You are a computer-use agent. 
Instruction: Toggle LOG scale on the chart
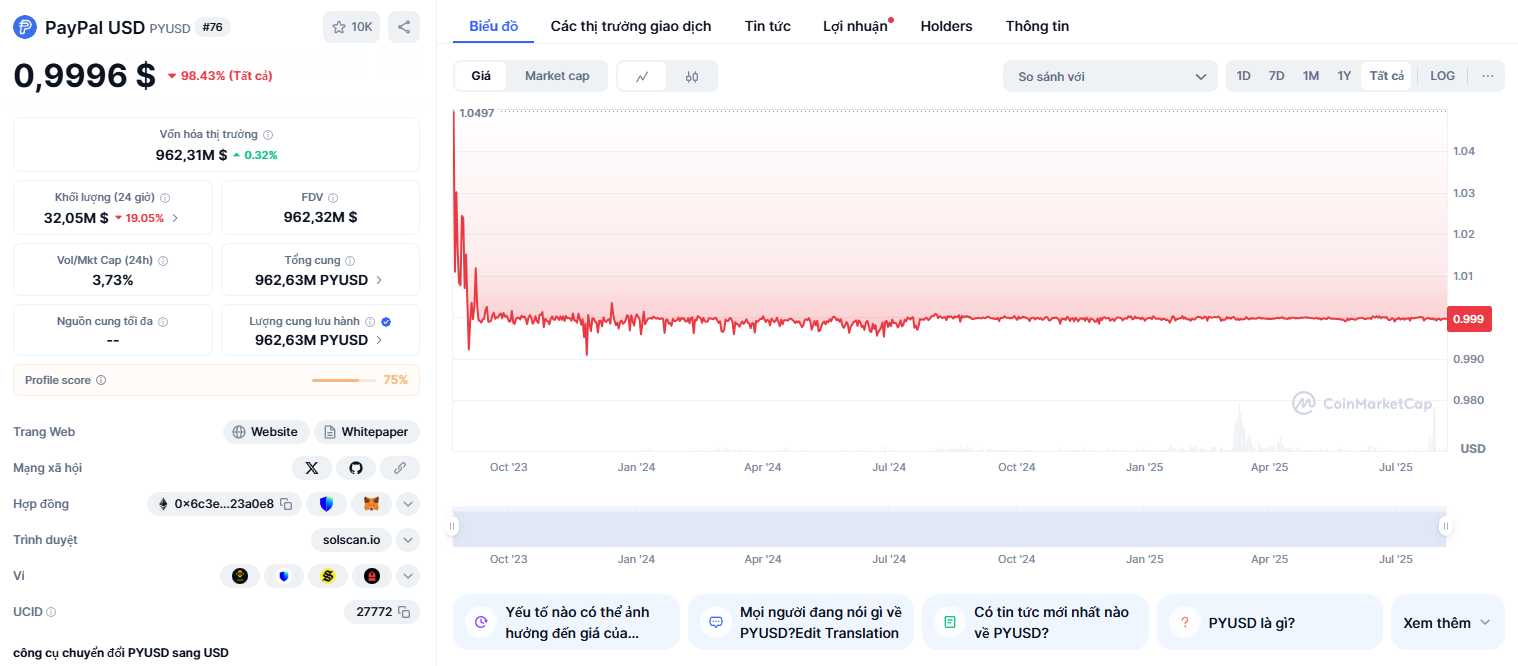coord(1442,76)
